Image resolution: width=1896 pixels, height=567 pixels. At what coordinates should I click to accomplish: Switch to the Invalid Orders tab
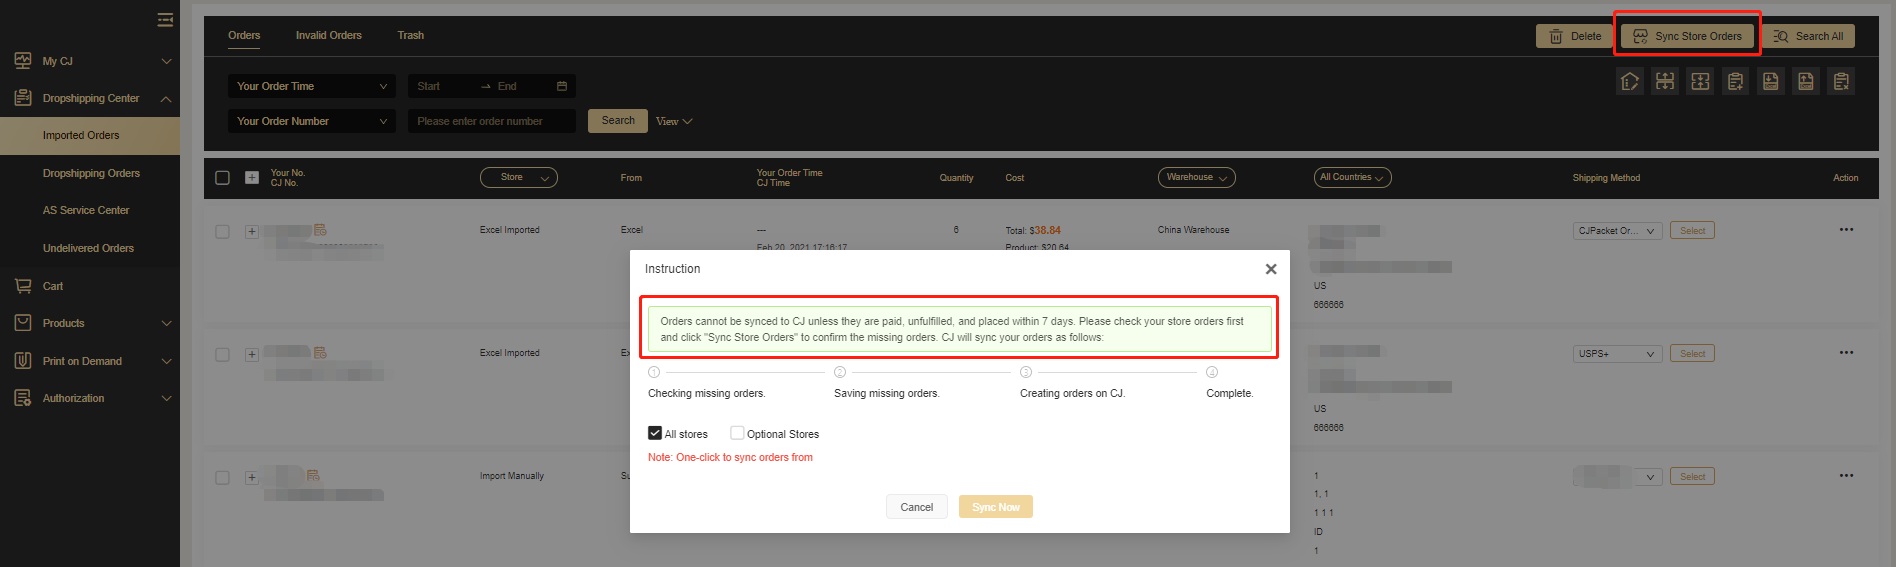(328, 35)
